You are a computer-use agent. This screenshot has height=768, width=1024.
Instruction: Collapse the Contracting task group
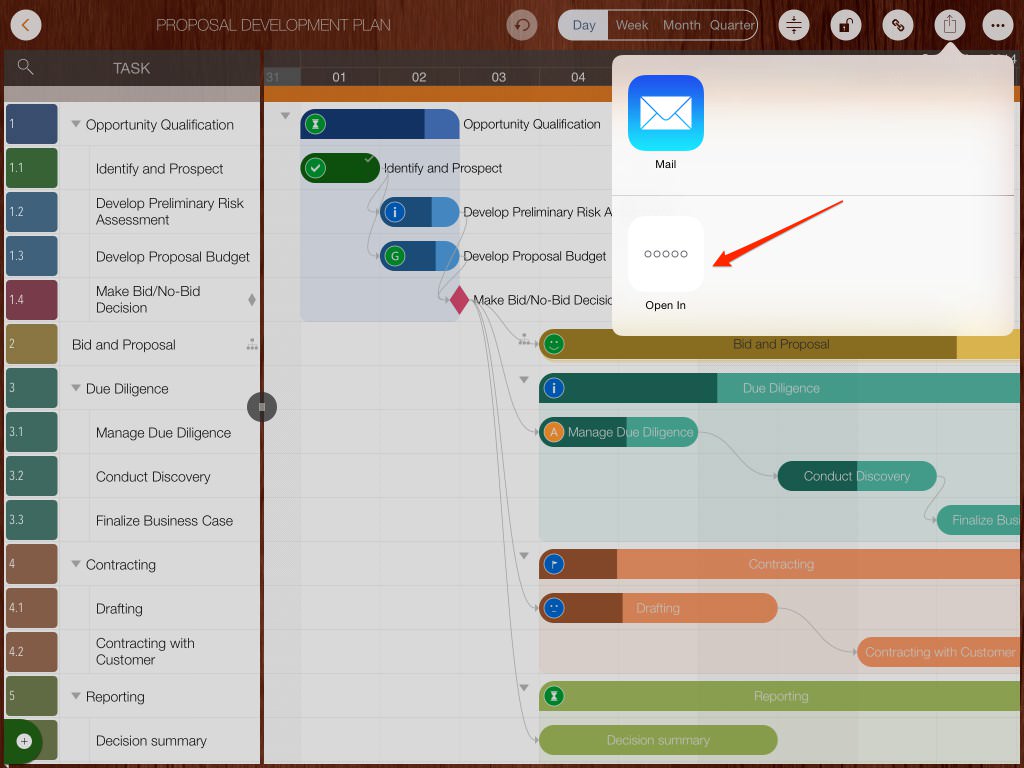(x=76, y=565)
